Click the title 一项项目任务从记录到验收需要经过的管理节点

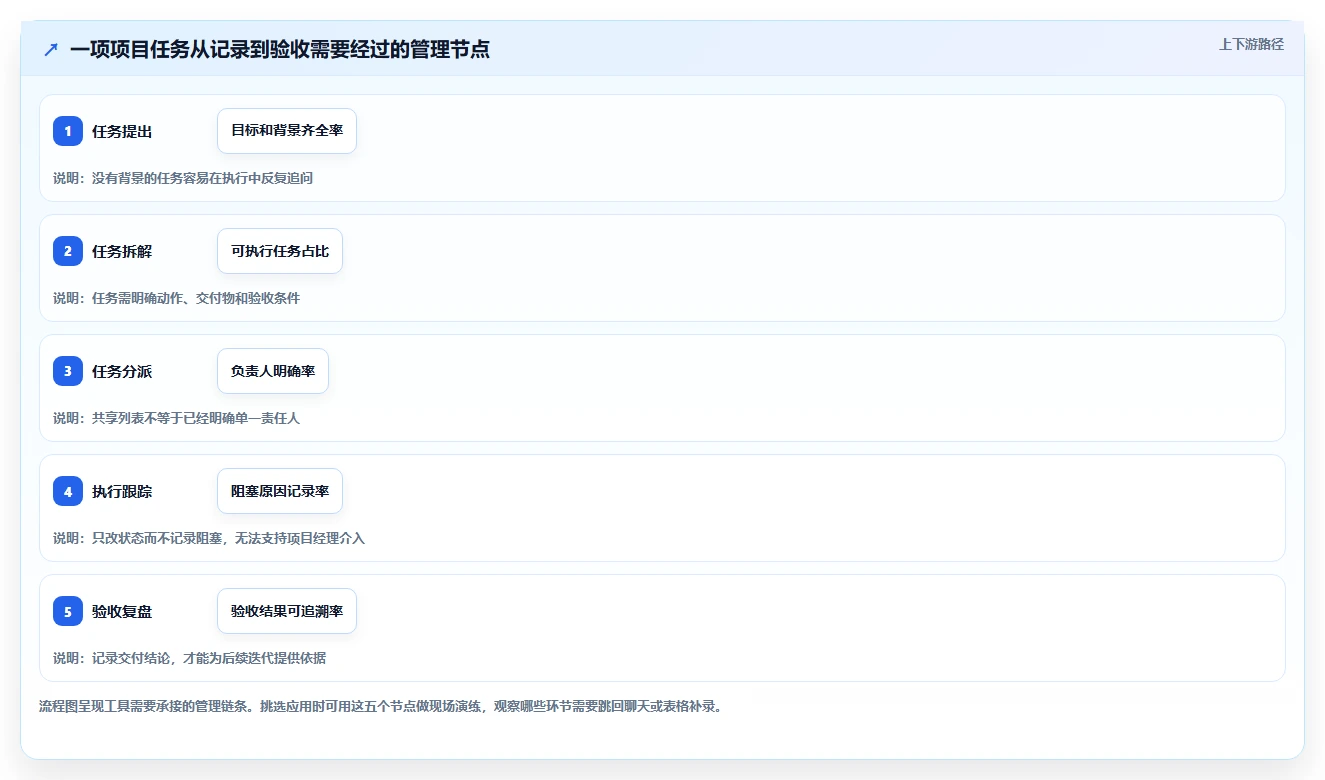[x=280, y=49]
